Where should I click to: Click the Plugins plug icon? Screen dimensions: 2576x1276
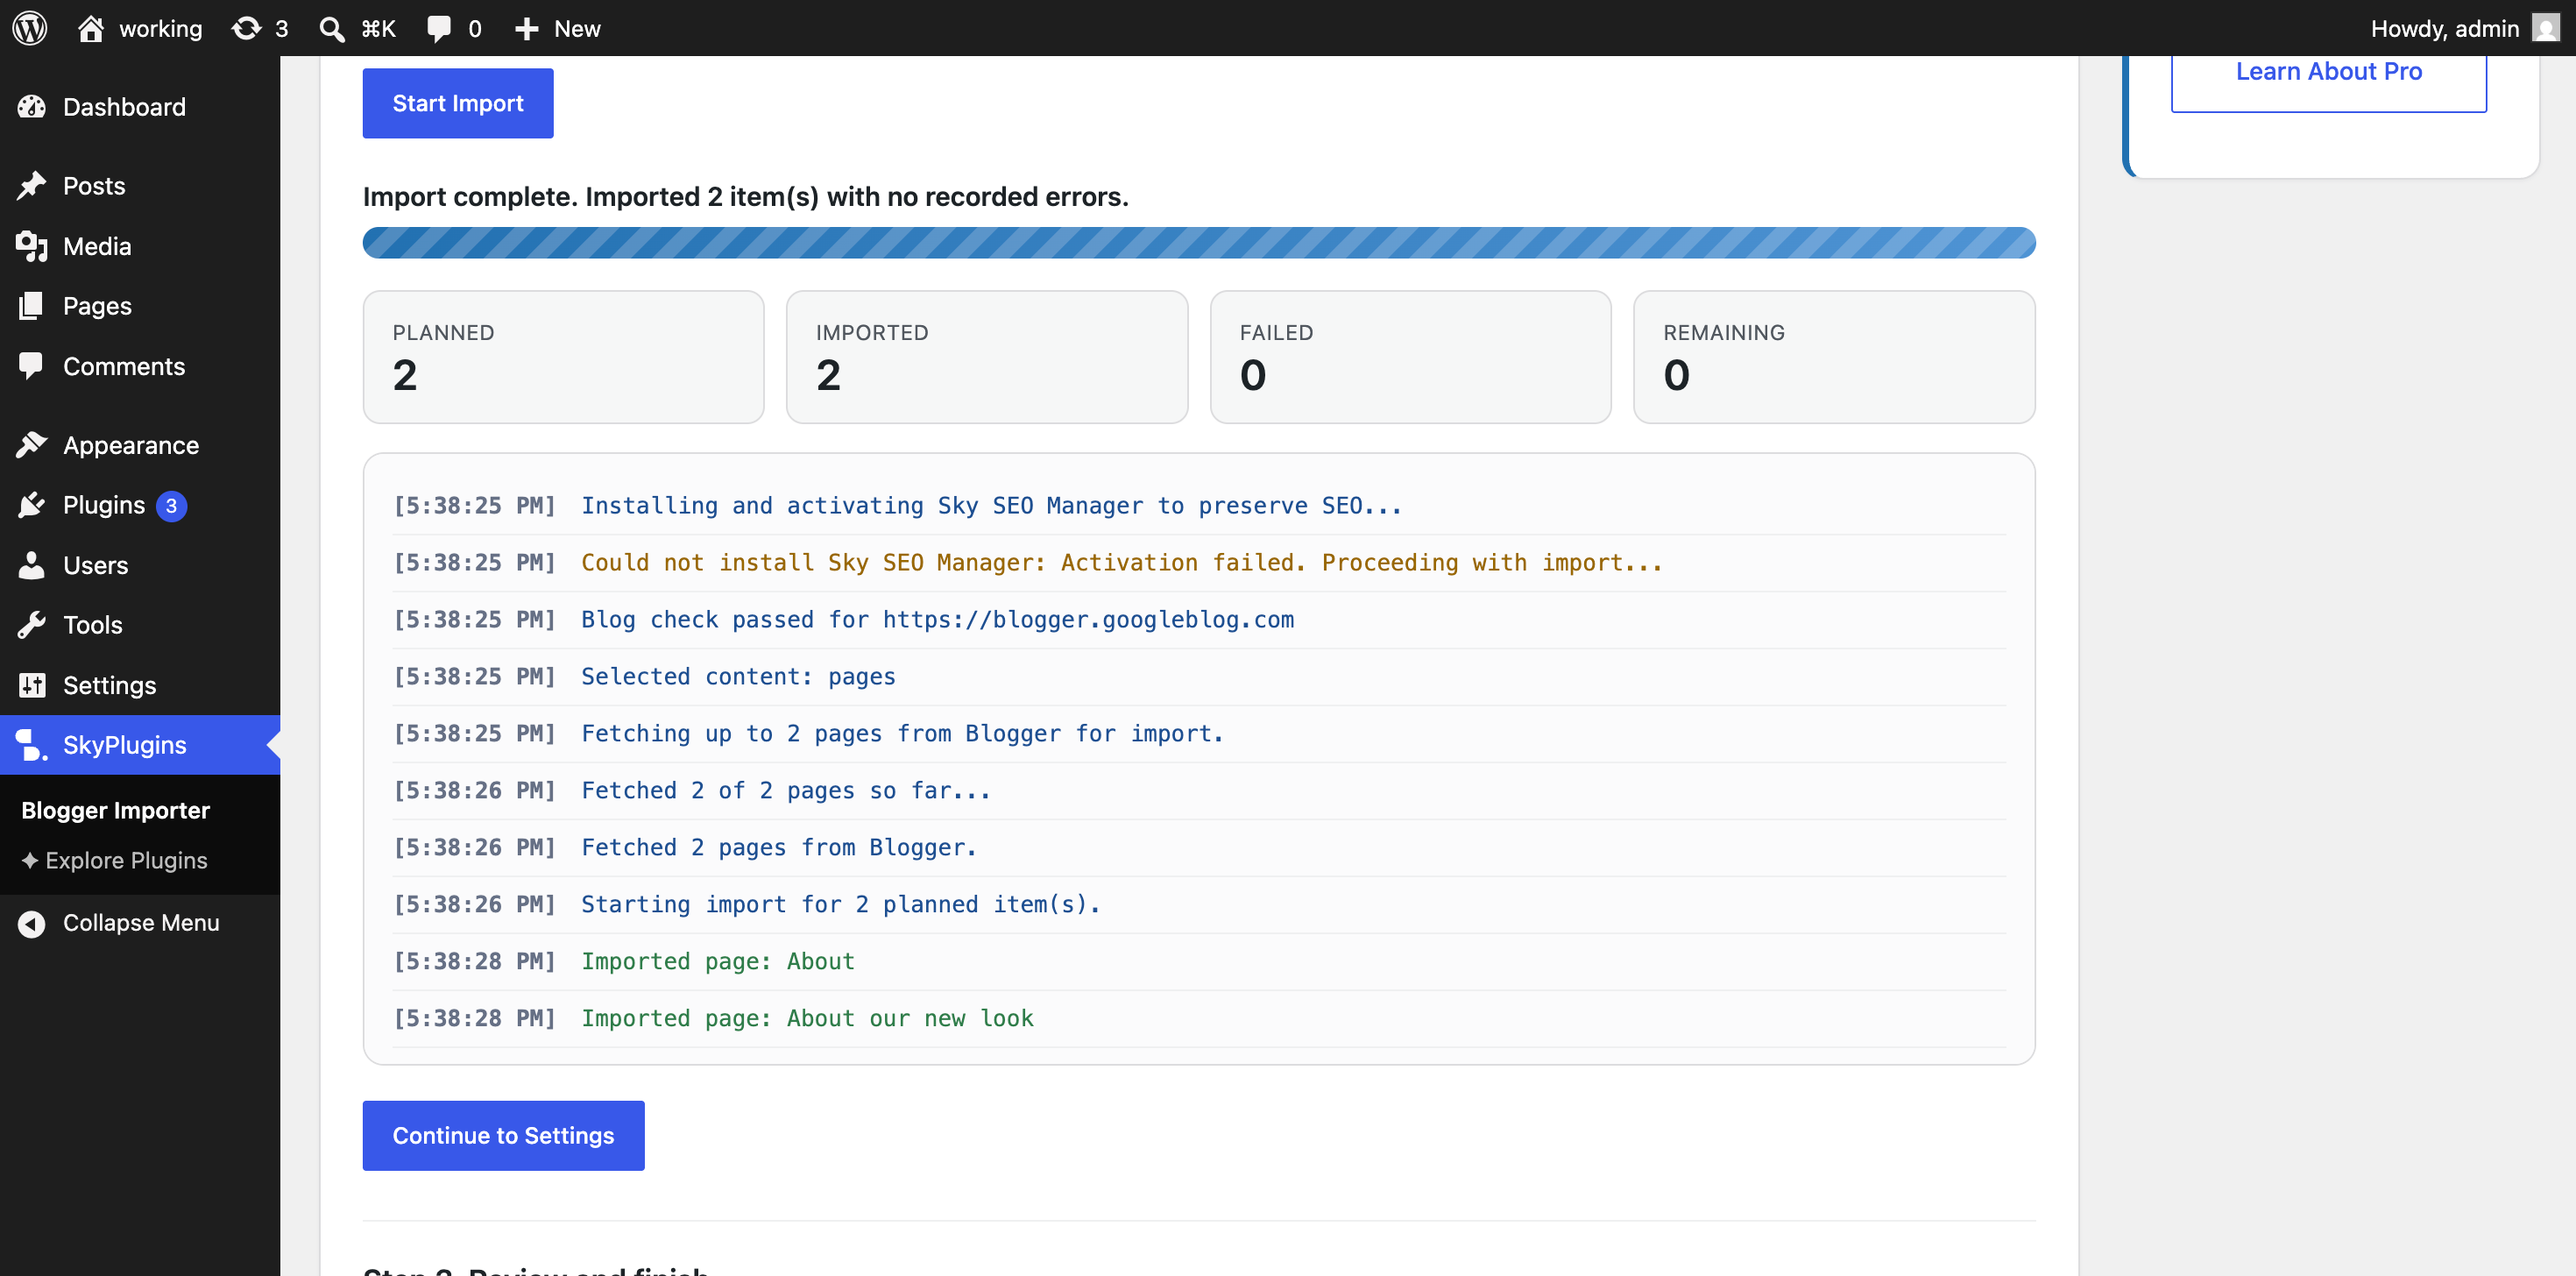point(32,505)
